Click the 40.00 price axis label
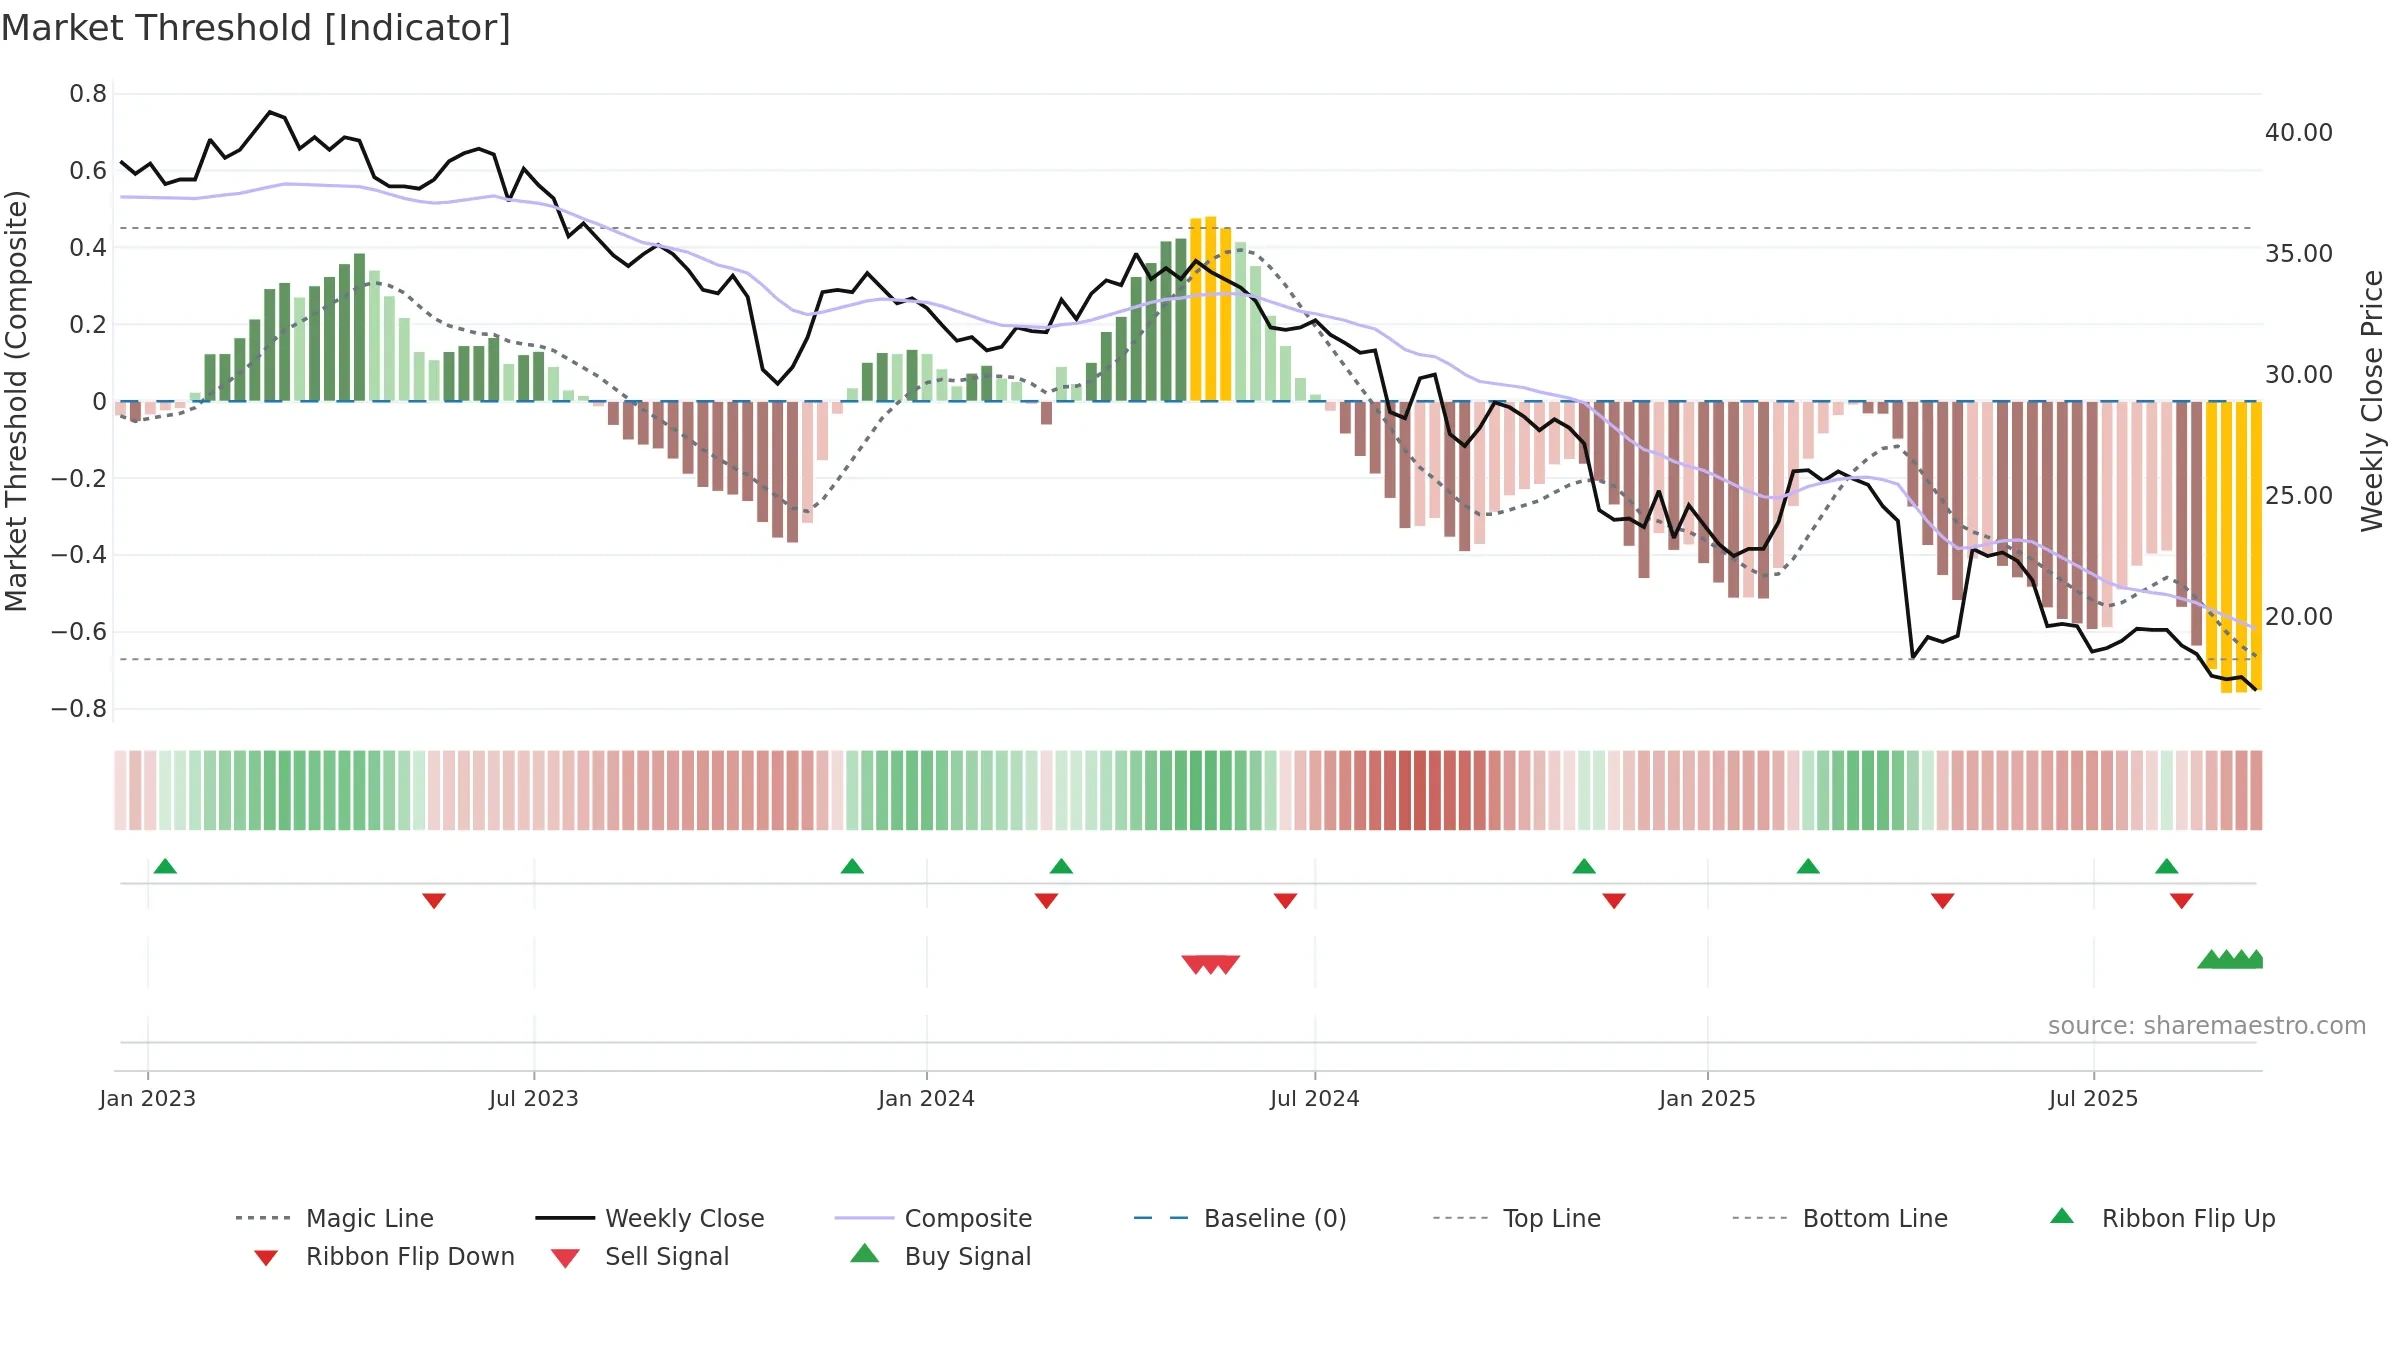This screenshot has height=1350, width=2400. (x=2299, y=133)
